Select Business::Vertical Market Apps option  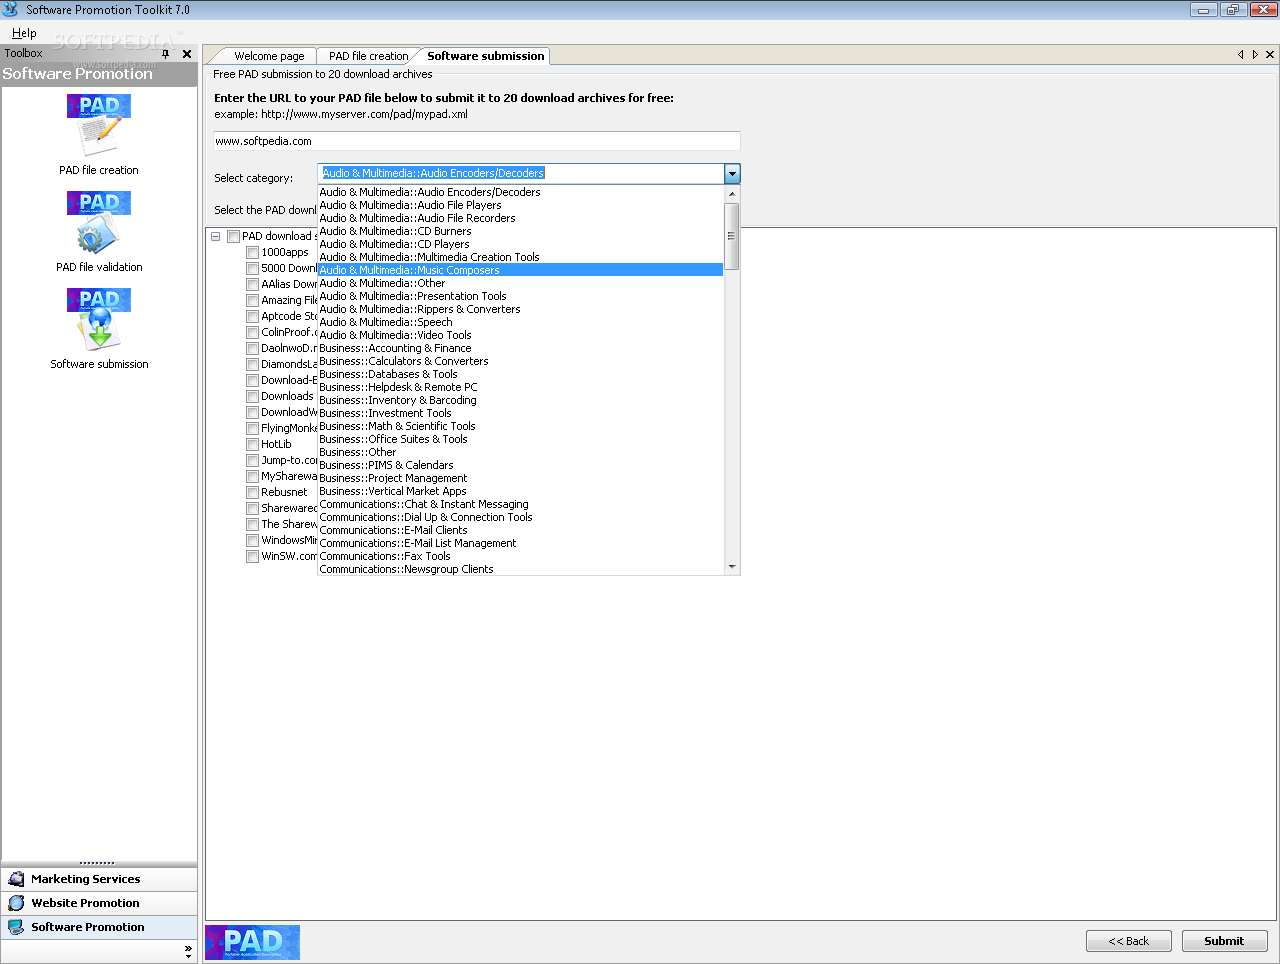(x=520, y=491)
